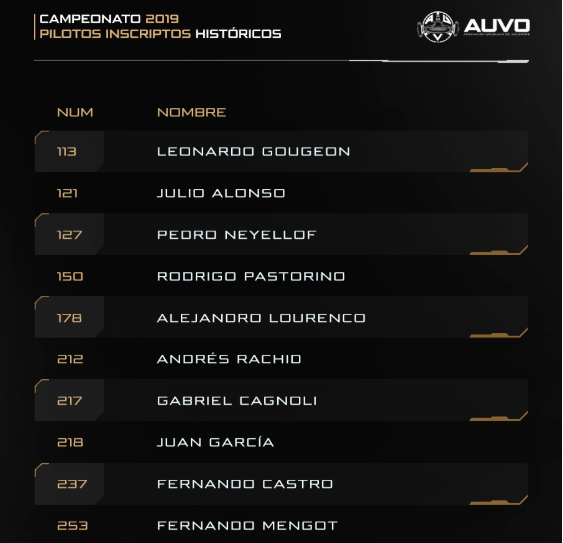563x543 pixels.
Task: Open pilot Leonardo Gougeon row
Action: (x=281, y=151)
